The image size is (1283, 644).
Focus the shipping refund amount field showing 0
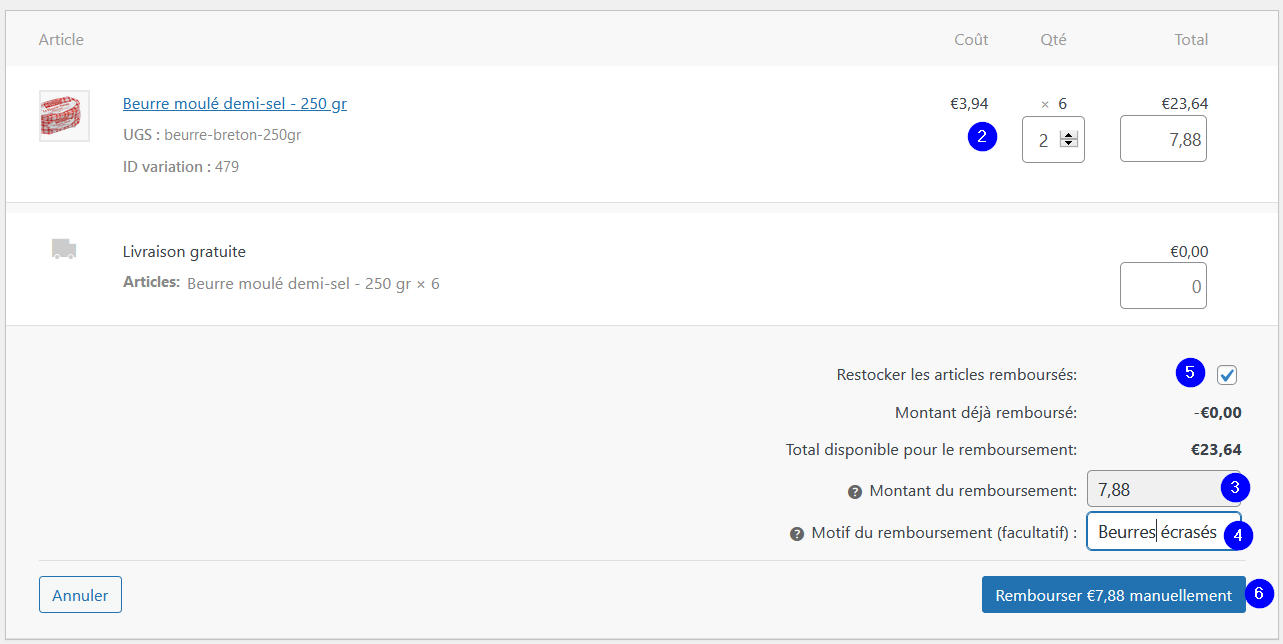click(1163, 286)
